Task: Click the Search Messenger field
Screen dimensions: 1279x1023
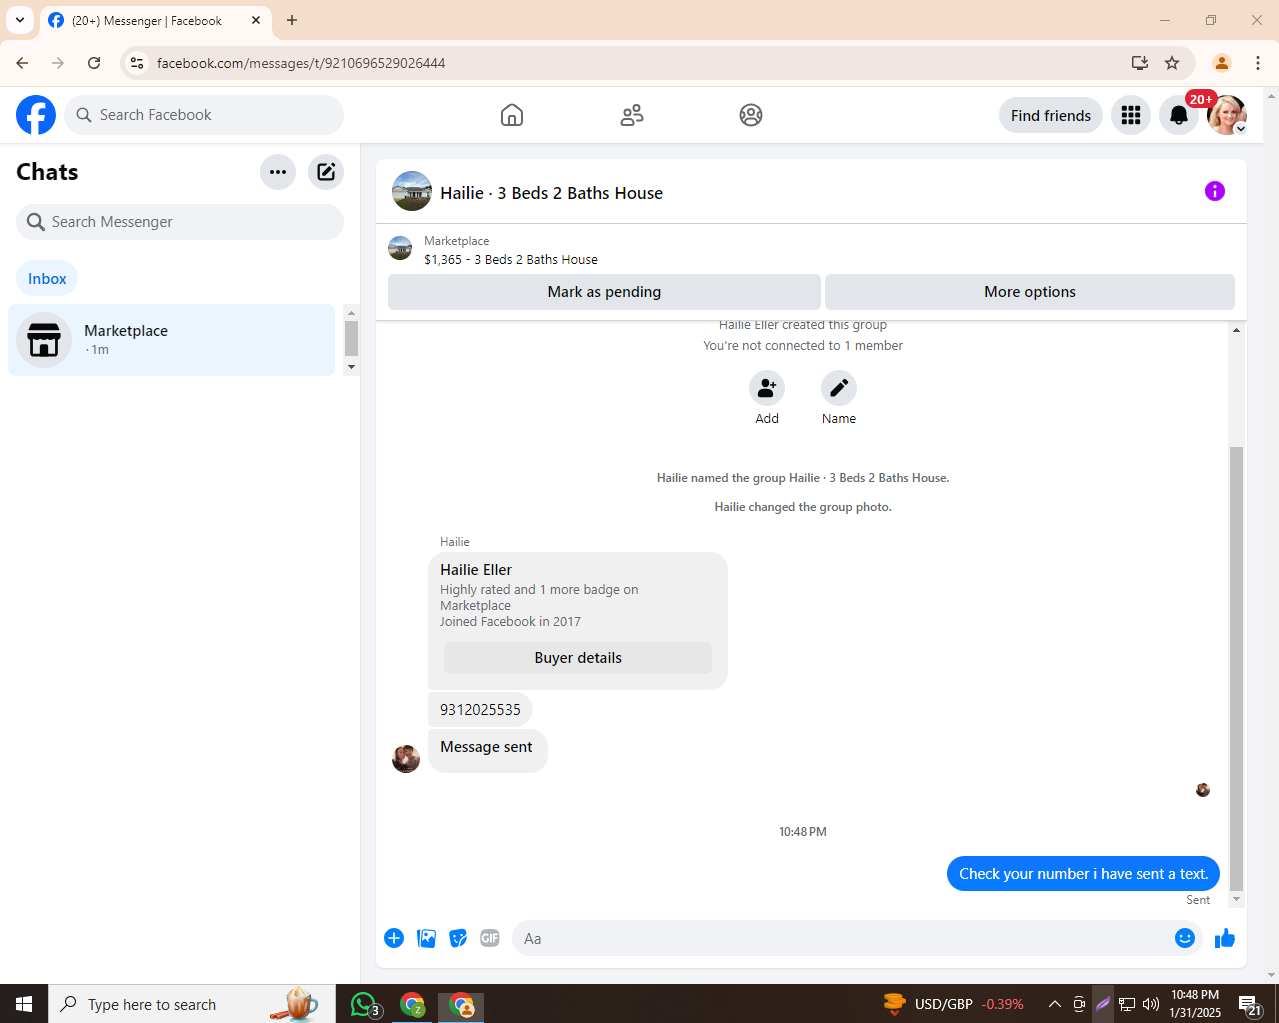Action: pyautogui.click(x=180, y=222)
